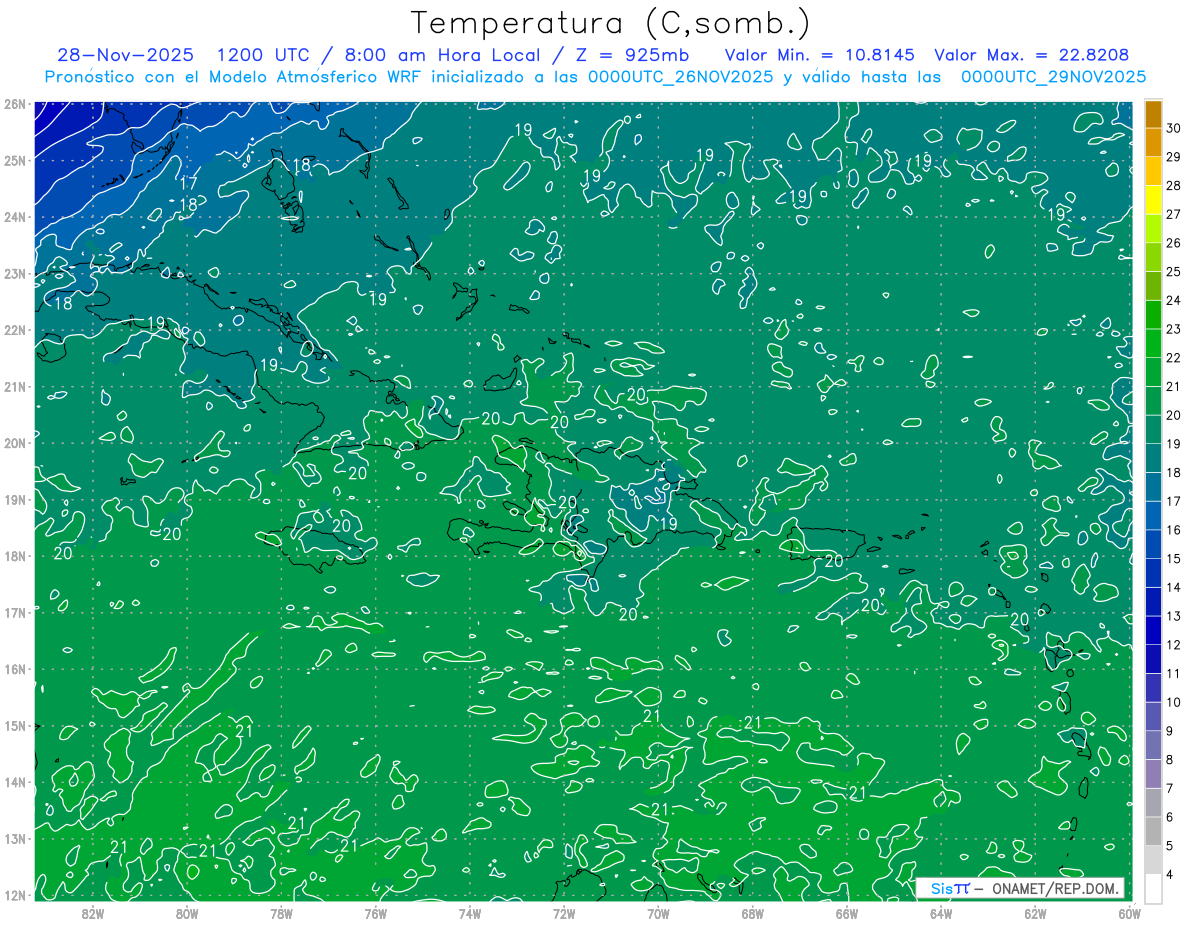Click the "1200 UTC" time text
Image resolution: width=1200 pixels, height=927 pixels.
tap(265, 55)
